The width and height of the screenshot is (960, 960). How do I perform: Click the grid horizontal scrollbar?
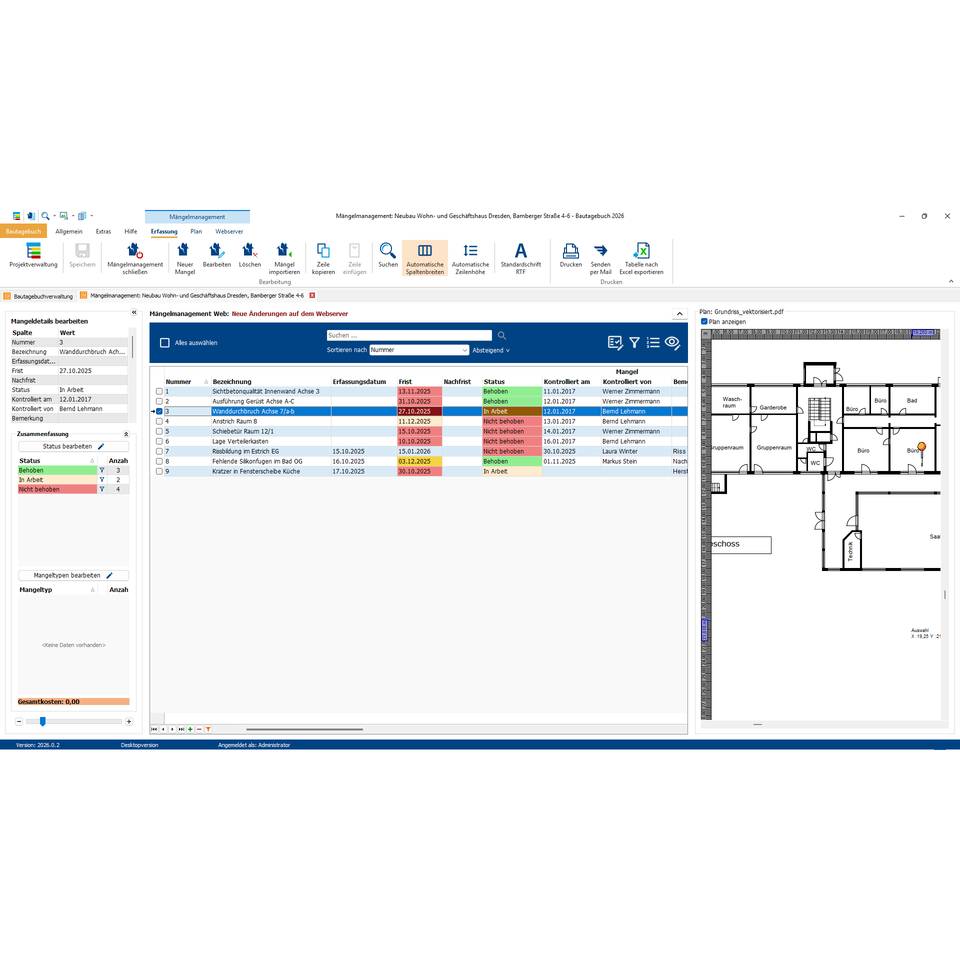click(304, 729)
